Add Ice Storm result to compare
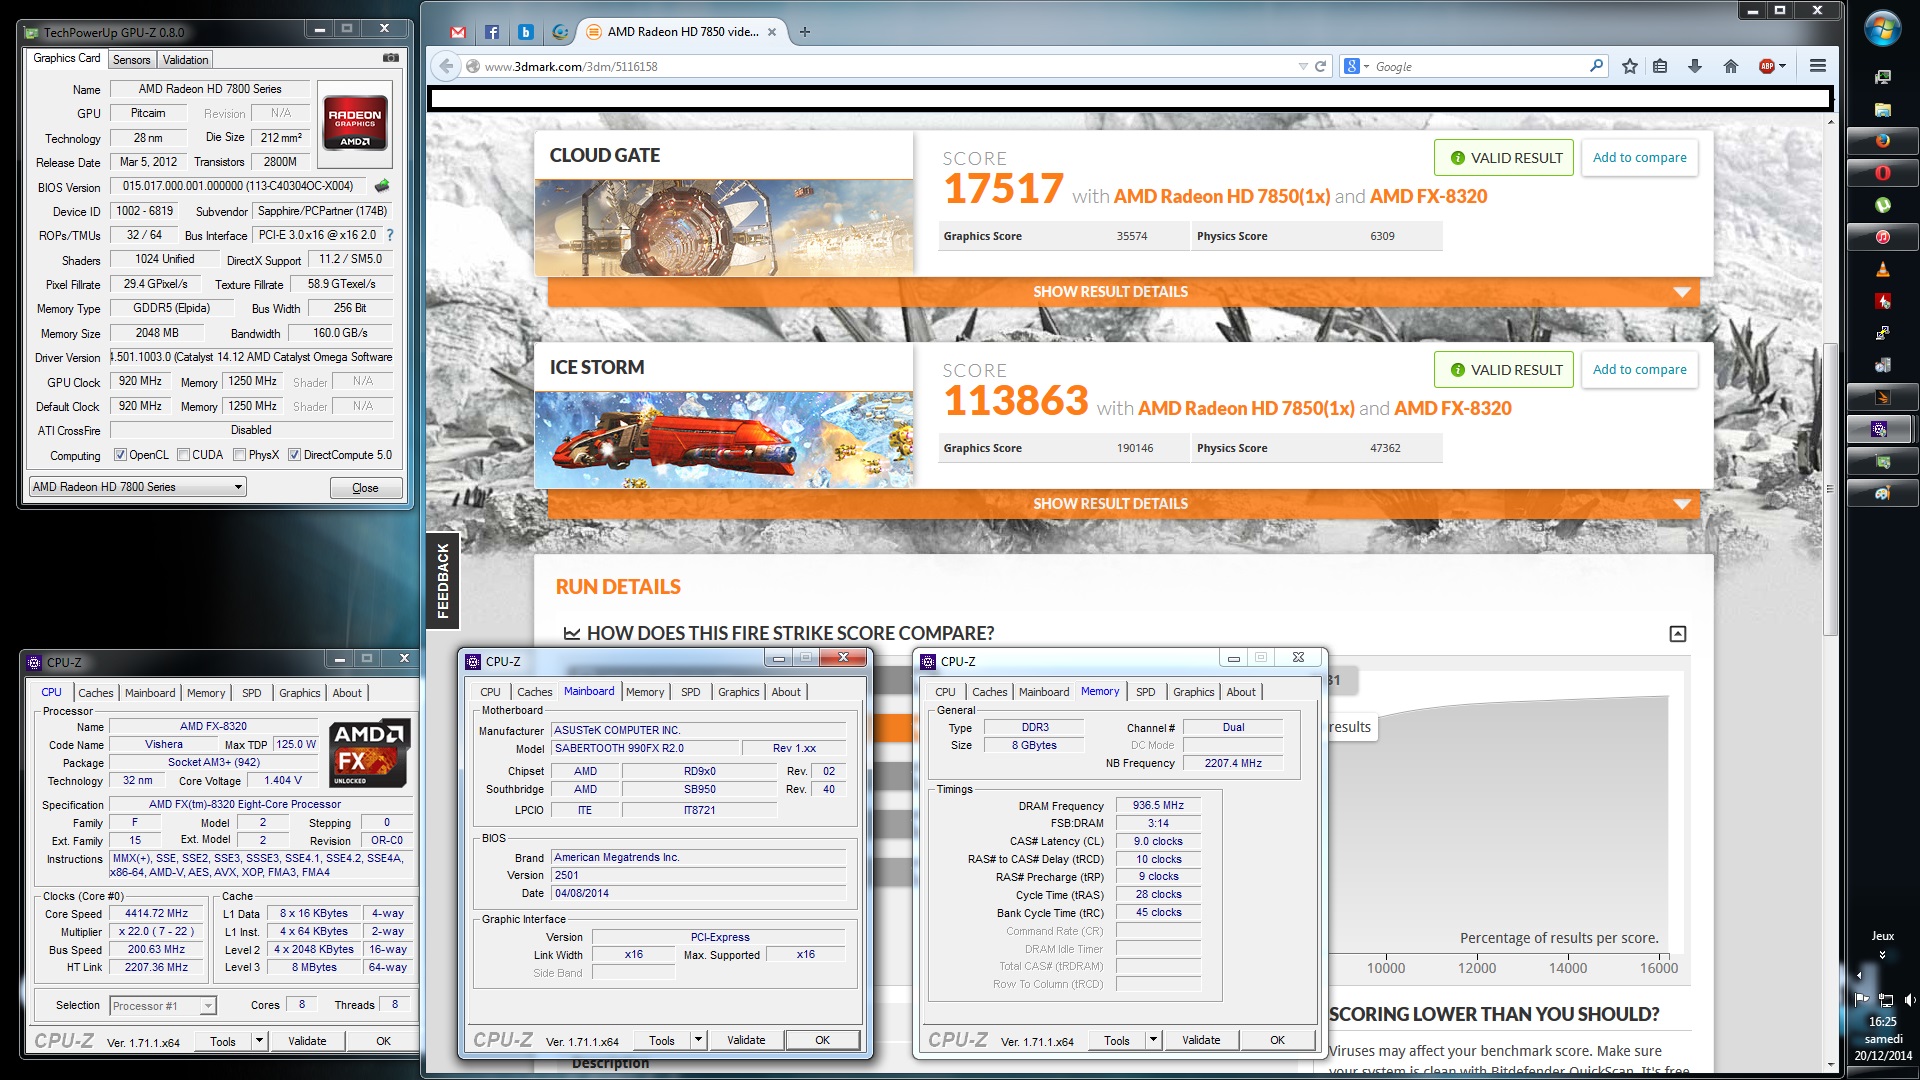This screenshot has width=1920, height=1080. (1639, 370)
